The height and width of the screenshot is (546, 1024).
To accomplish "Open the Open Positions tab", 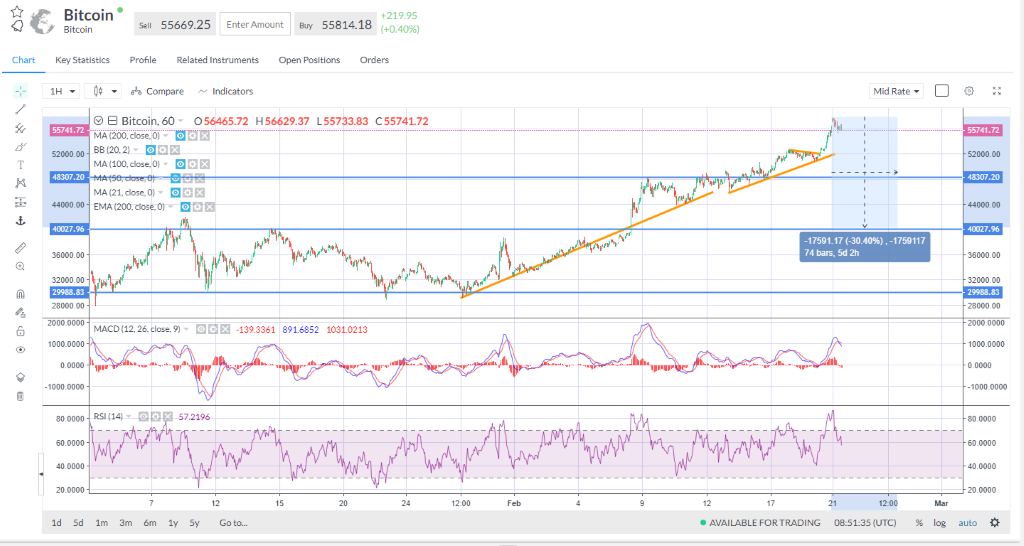I will [310, 60].
